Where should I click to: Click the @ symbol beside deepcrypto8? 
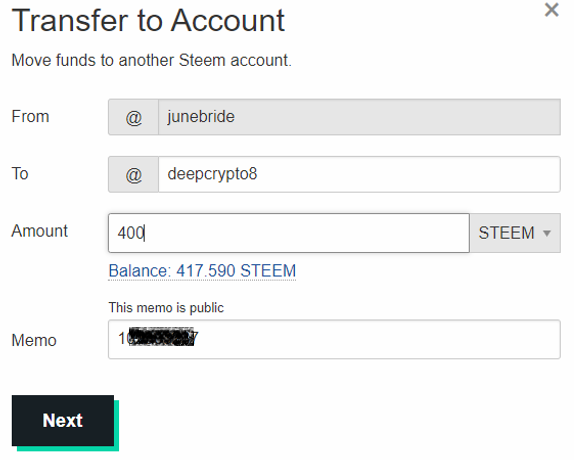pyautogui.click(x=133, y=174)
